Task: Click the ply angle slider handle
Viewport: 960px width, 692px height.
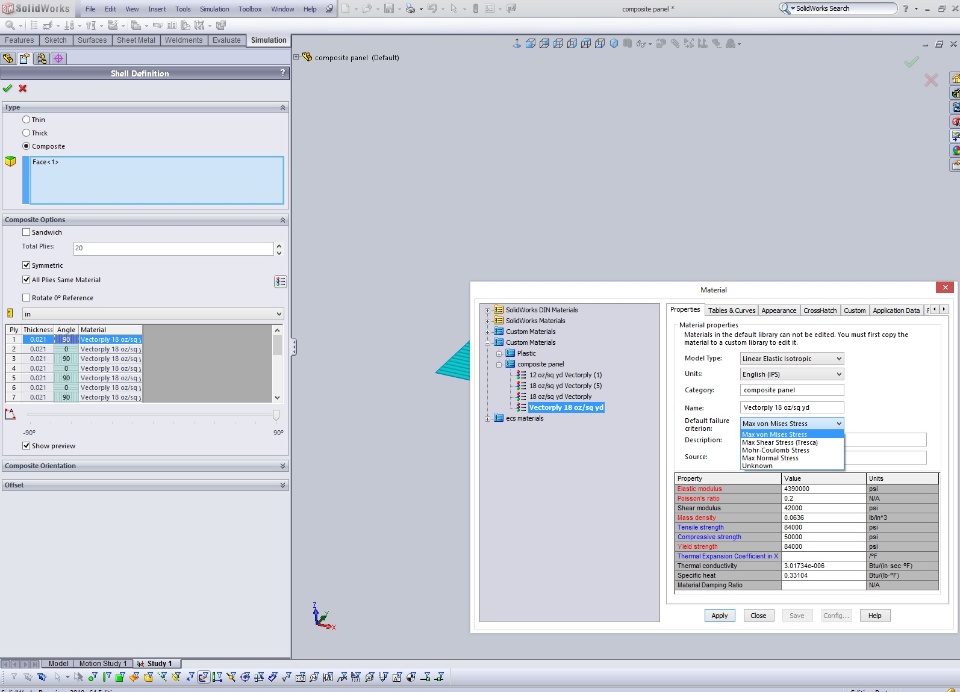Action: [x=275, y=414]
